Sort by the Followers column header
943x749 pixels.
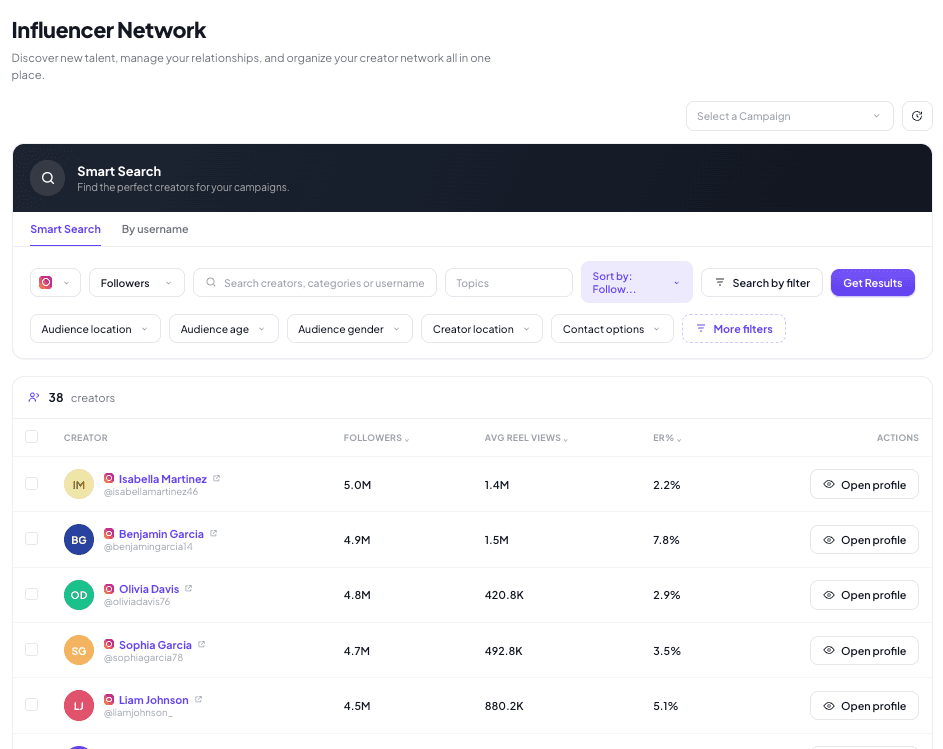376,438
